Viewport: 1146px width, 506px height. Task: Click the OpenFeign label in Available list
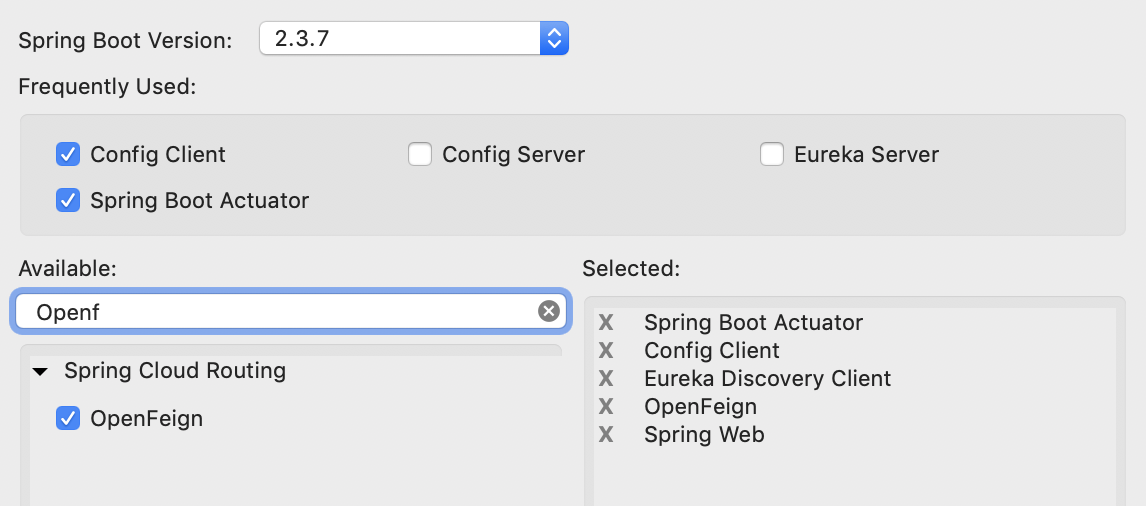[146, 419]
